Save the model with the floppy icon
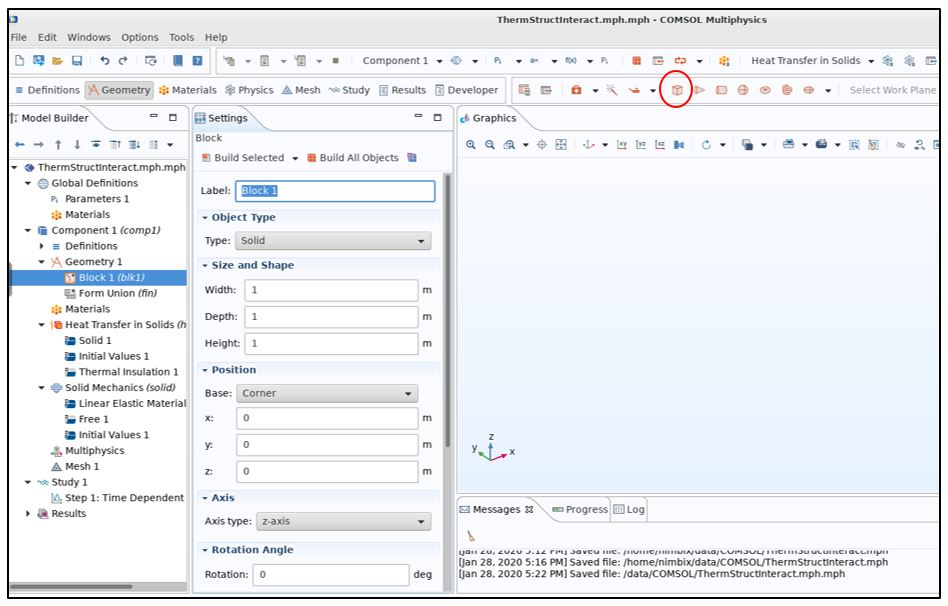Image resolution: width=948 pixels, height=606 pixels. tap(77, 60)
